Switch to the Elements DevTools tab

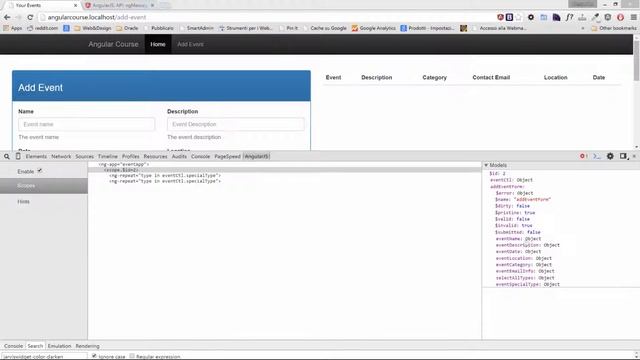pos(36,156)
